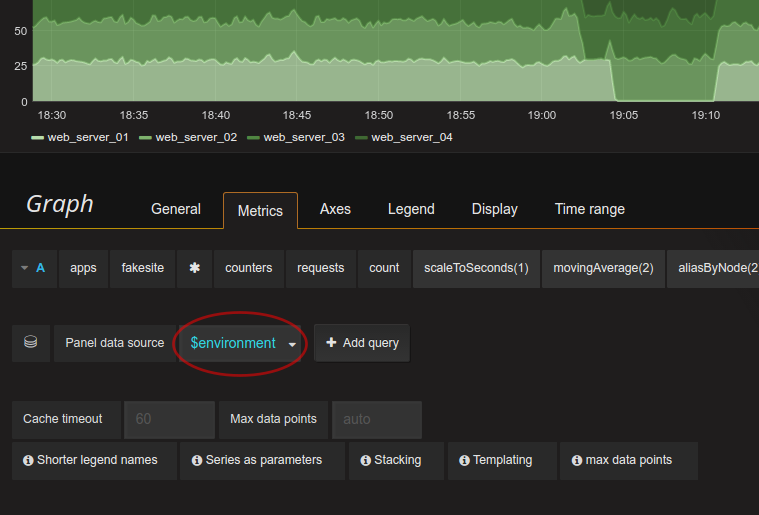Toggle web_server_01 series in legend
This screenshot has height=515, width=759.
88,137
